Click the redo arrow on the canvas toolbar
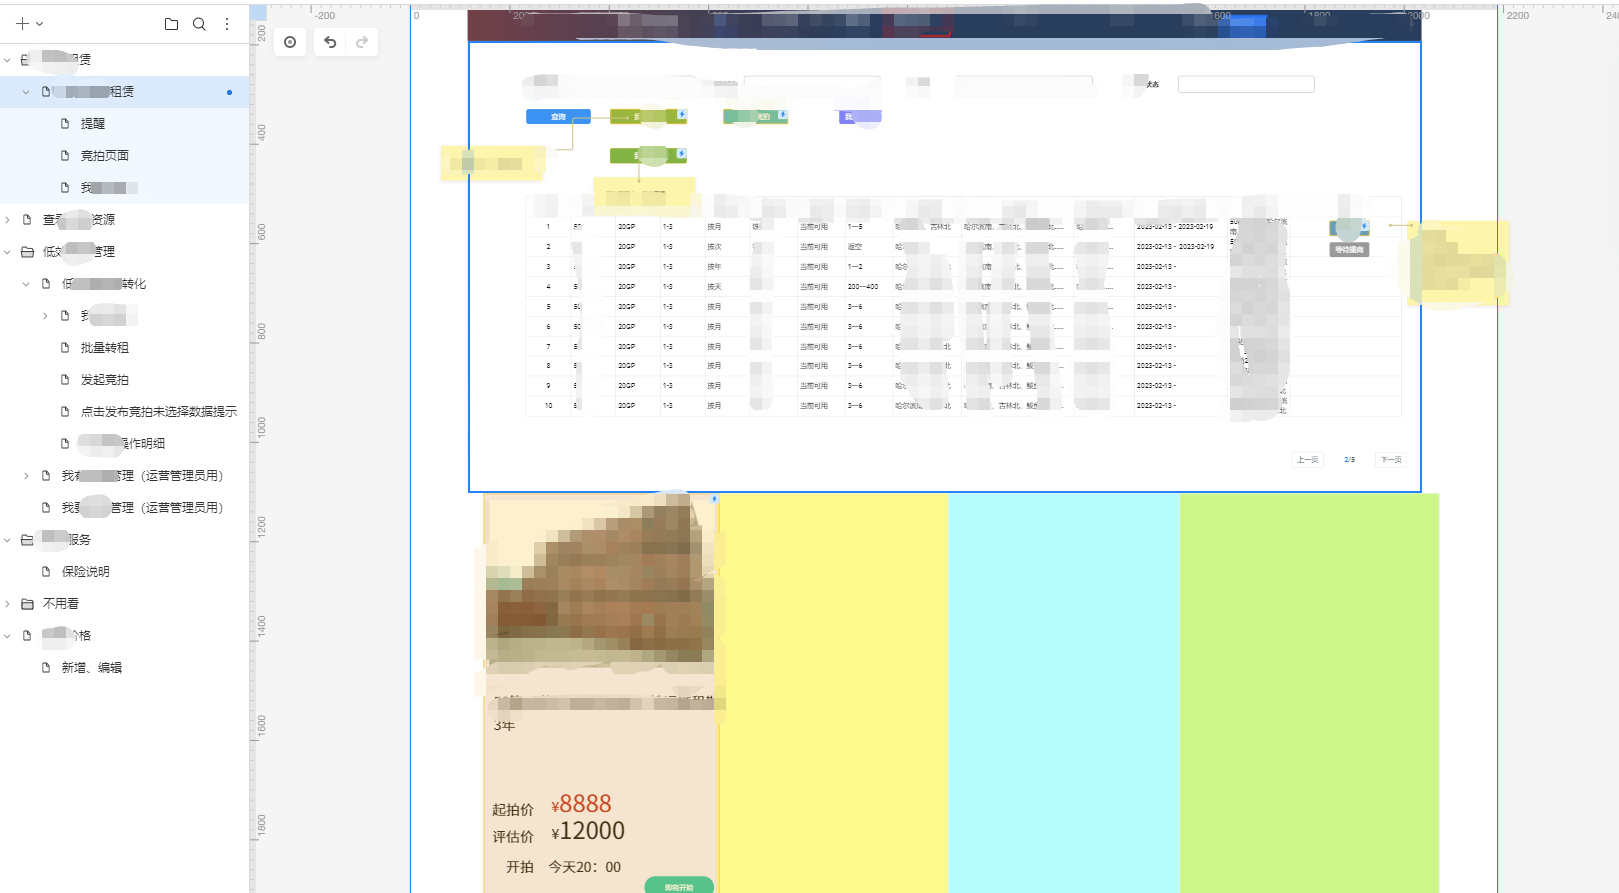 click(x=362, y=42)
